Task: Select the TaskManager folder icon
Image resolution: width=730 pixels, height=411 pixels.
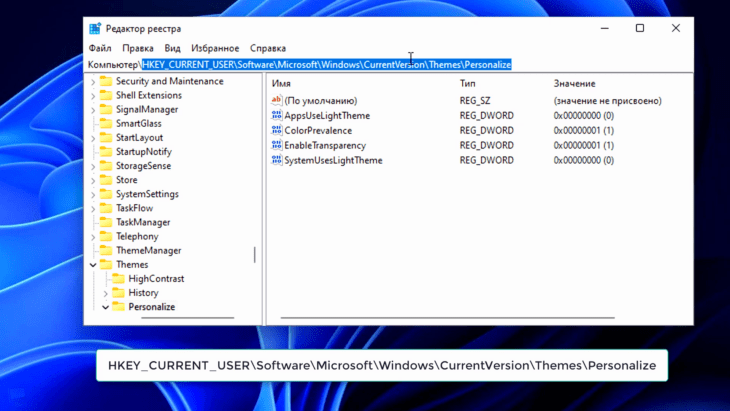Action: (x=106, y=222)
